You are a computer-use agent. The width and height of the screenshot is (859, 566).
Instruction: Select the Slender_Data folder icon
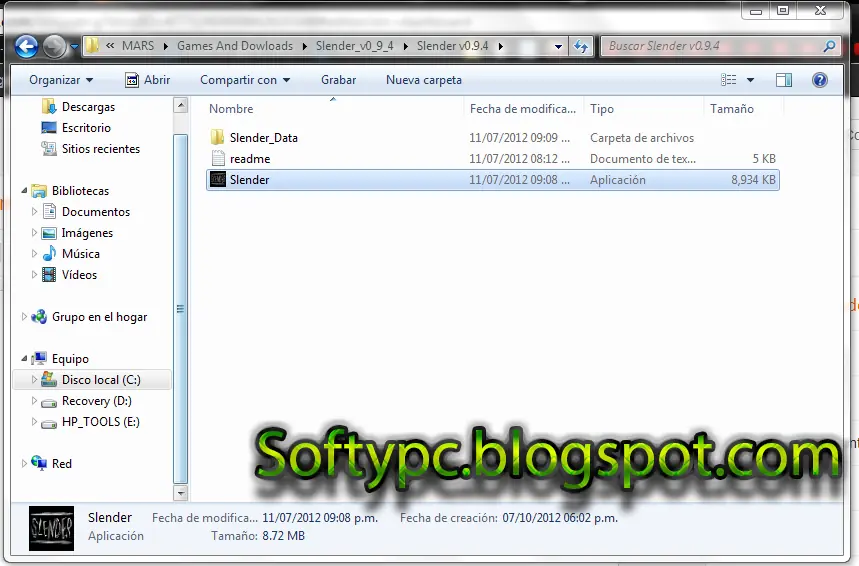217,137
